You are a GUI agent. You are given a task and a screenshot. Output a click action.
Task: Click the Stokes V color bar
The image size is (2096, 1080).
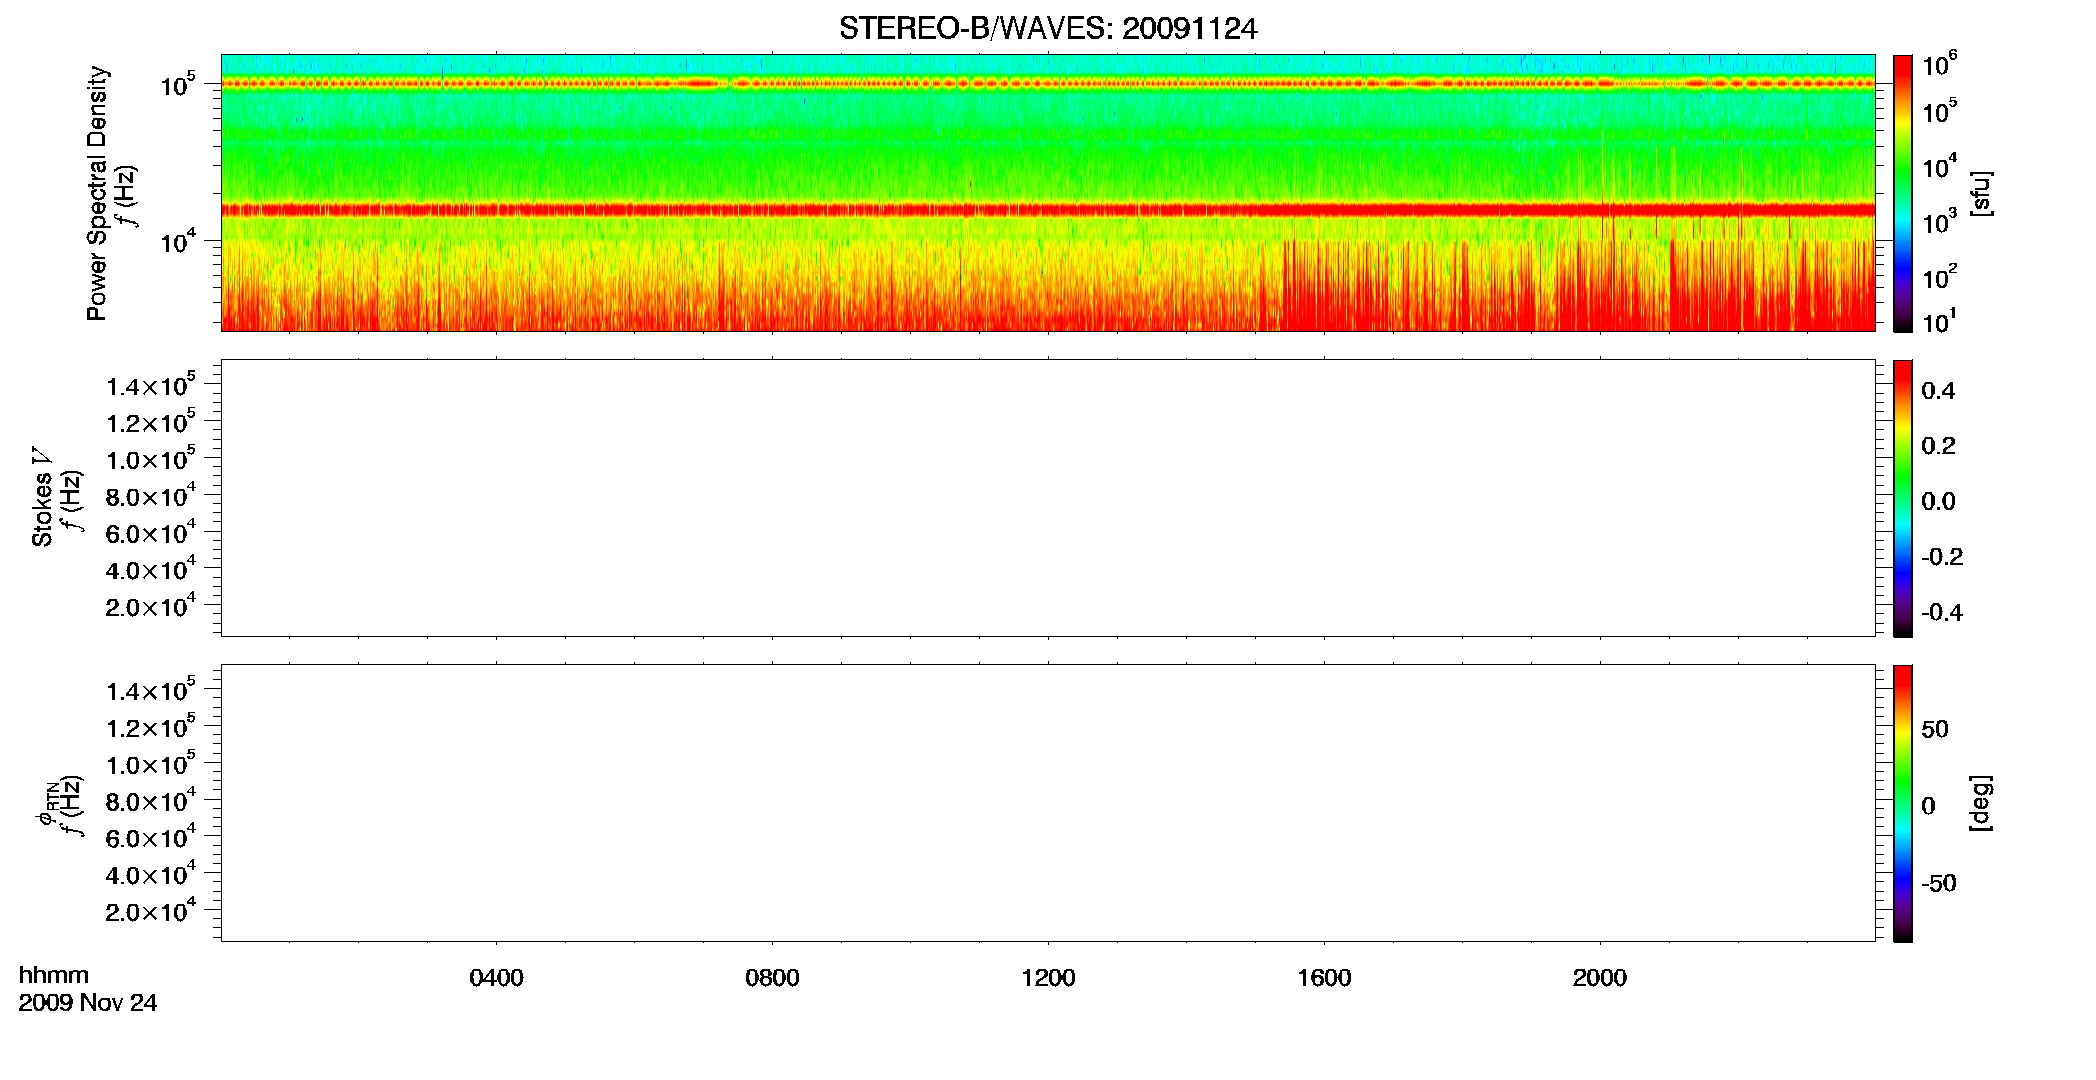[1903, 498]
